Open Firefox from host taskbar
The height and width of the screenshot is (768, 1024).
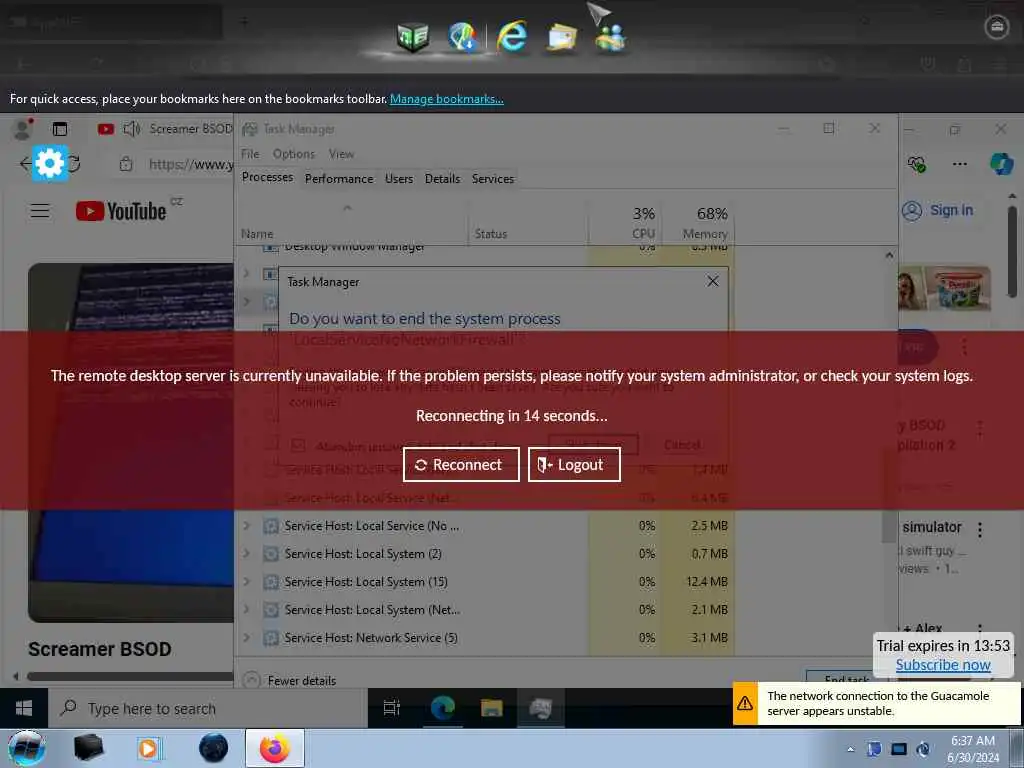tap(275, 748)
